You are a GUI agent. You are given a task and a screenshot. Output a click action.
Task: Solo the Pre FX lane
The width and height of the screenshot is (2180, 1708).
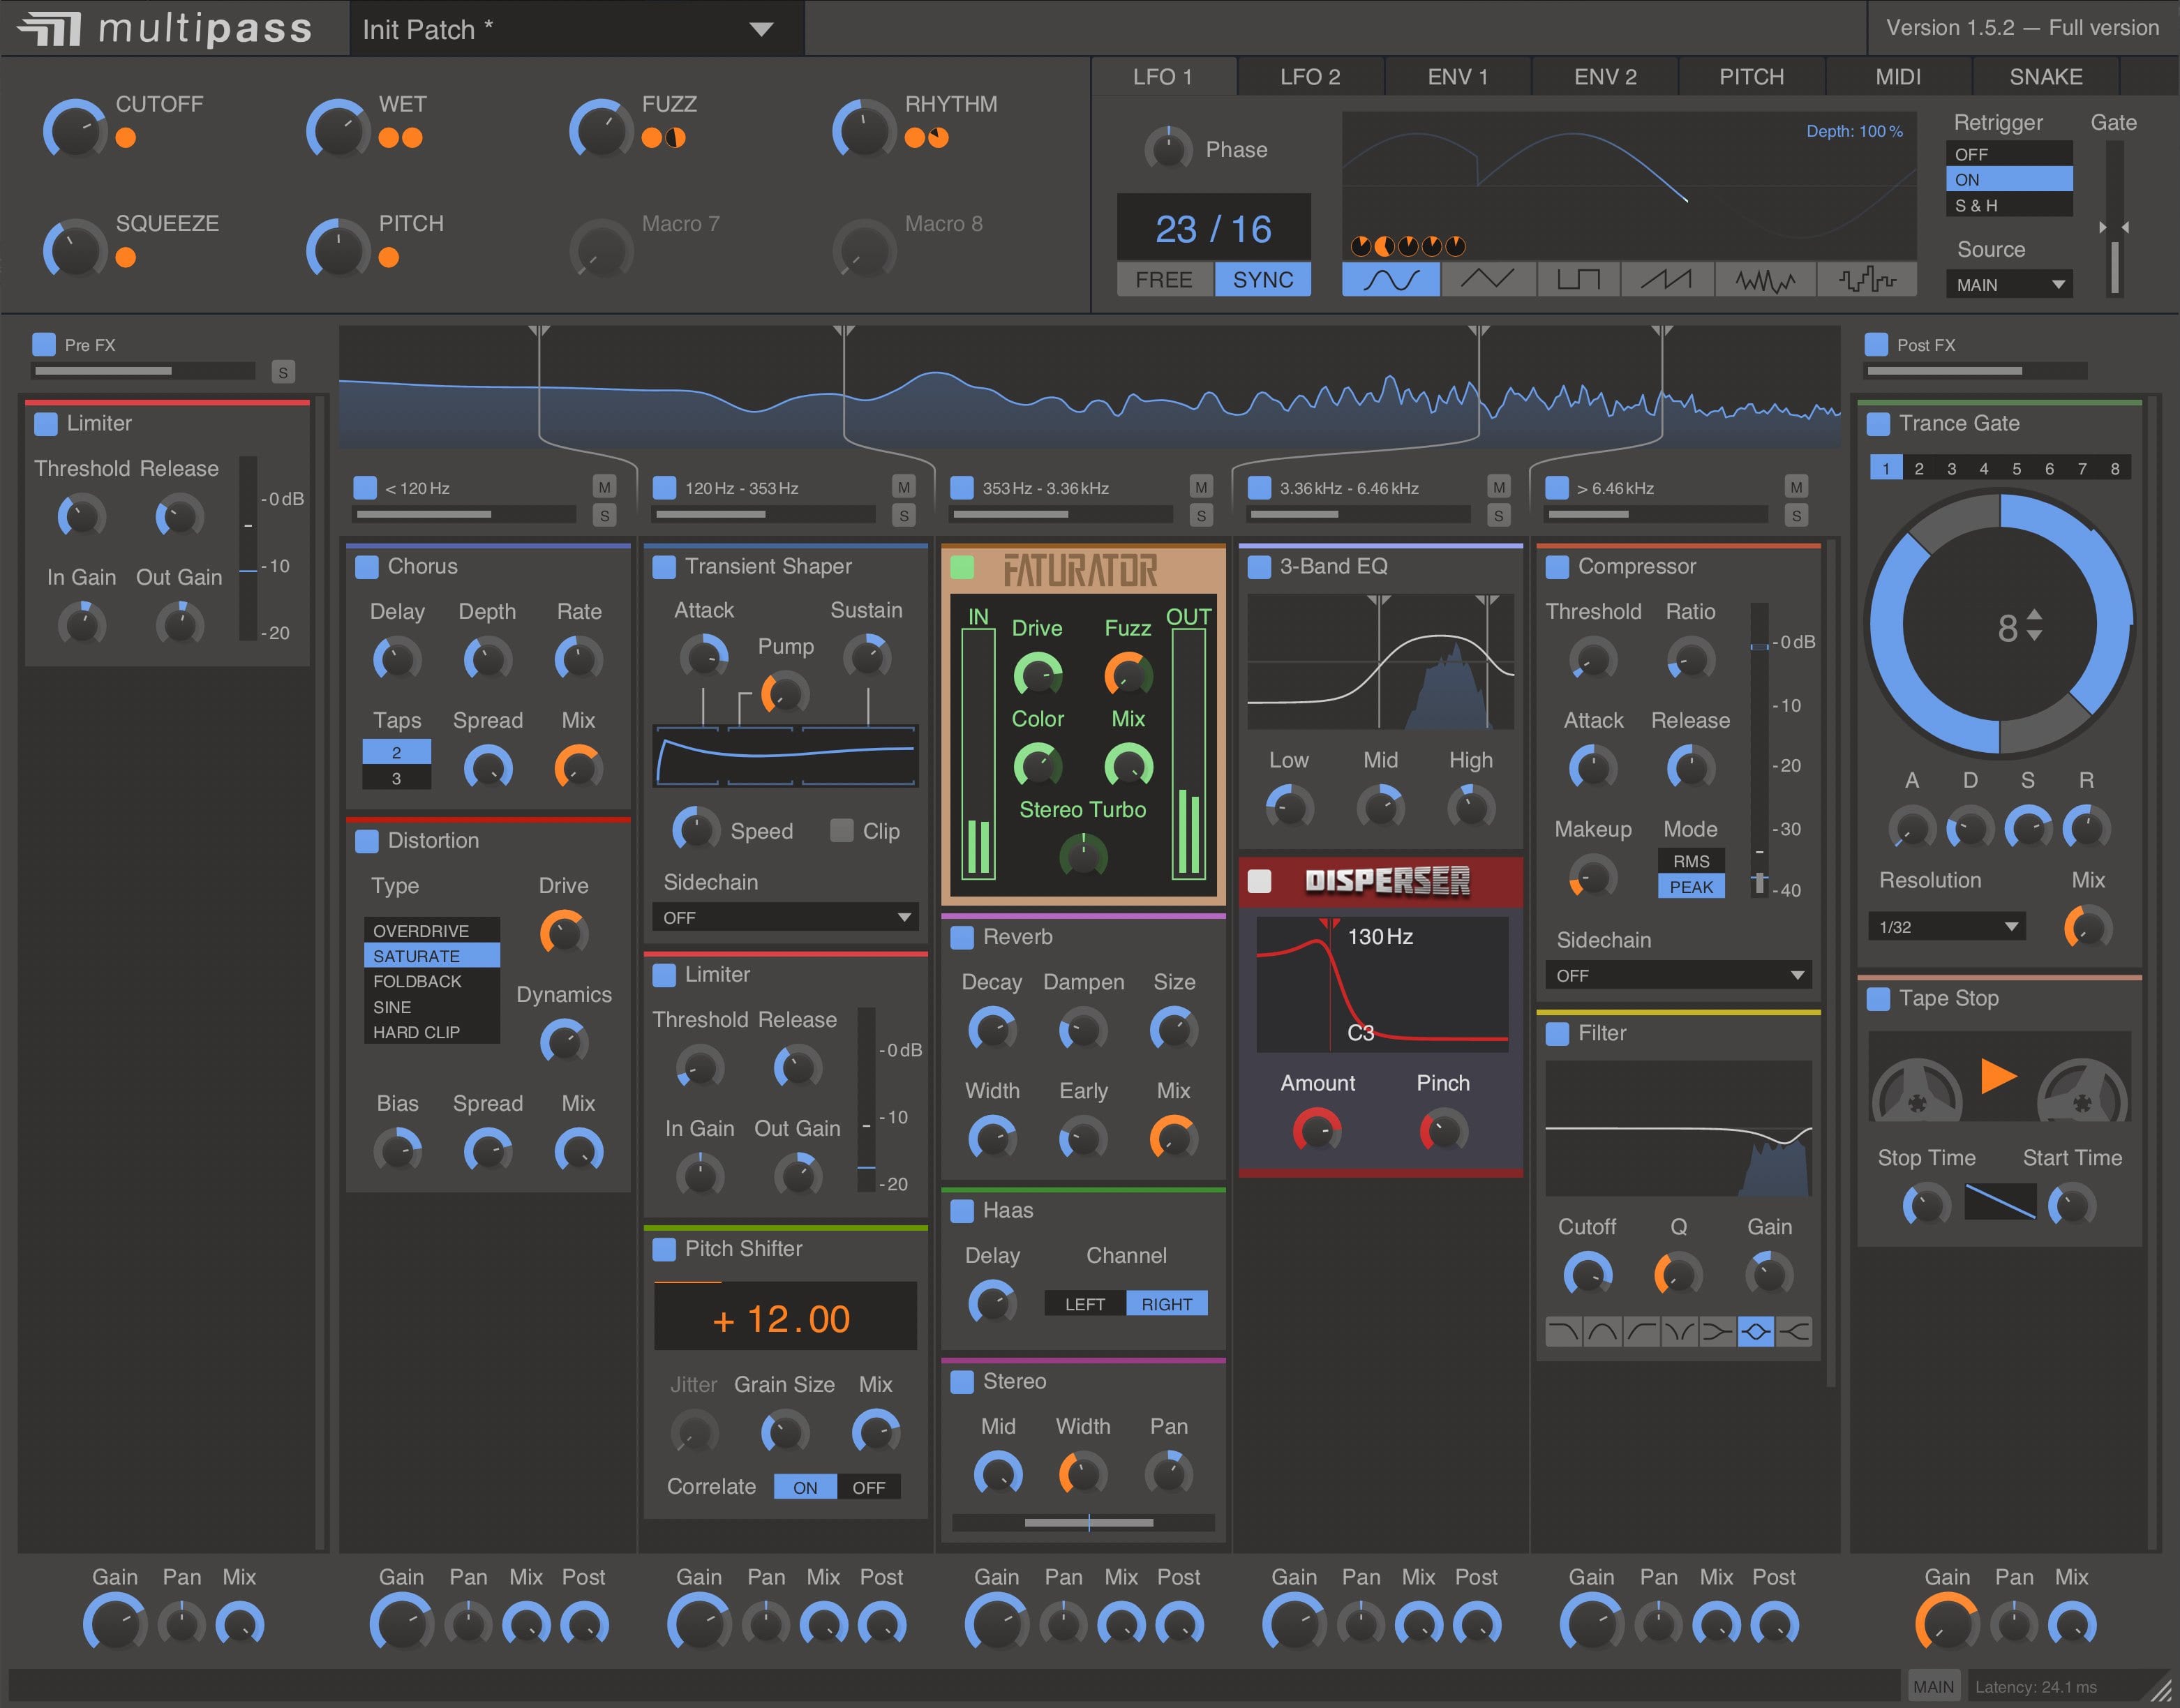[x=283, y=372]
